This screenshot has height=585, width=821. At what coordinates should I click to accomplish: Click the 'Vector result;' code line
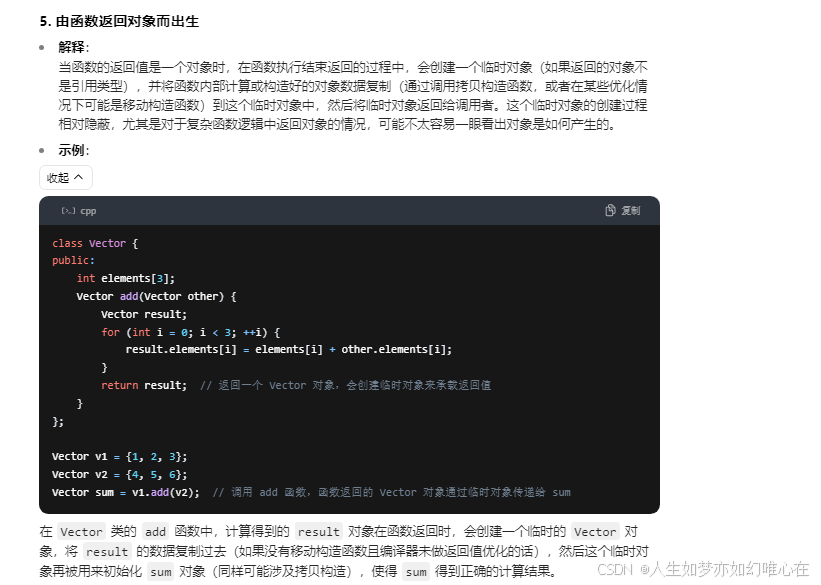(144, 314)
